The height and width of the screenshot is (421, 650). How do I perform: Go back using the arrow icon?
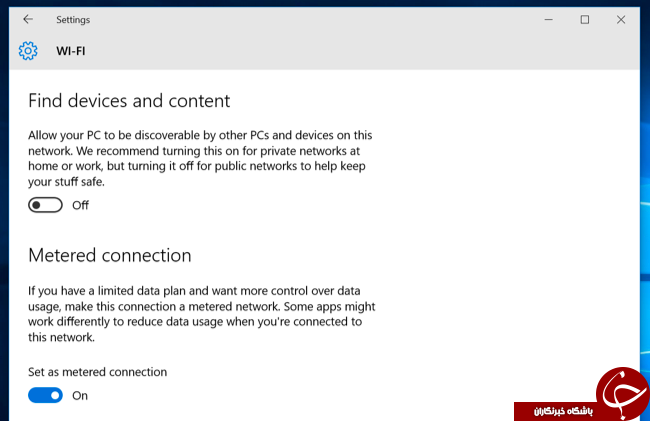[28, 19]
